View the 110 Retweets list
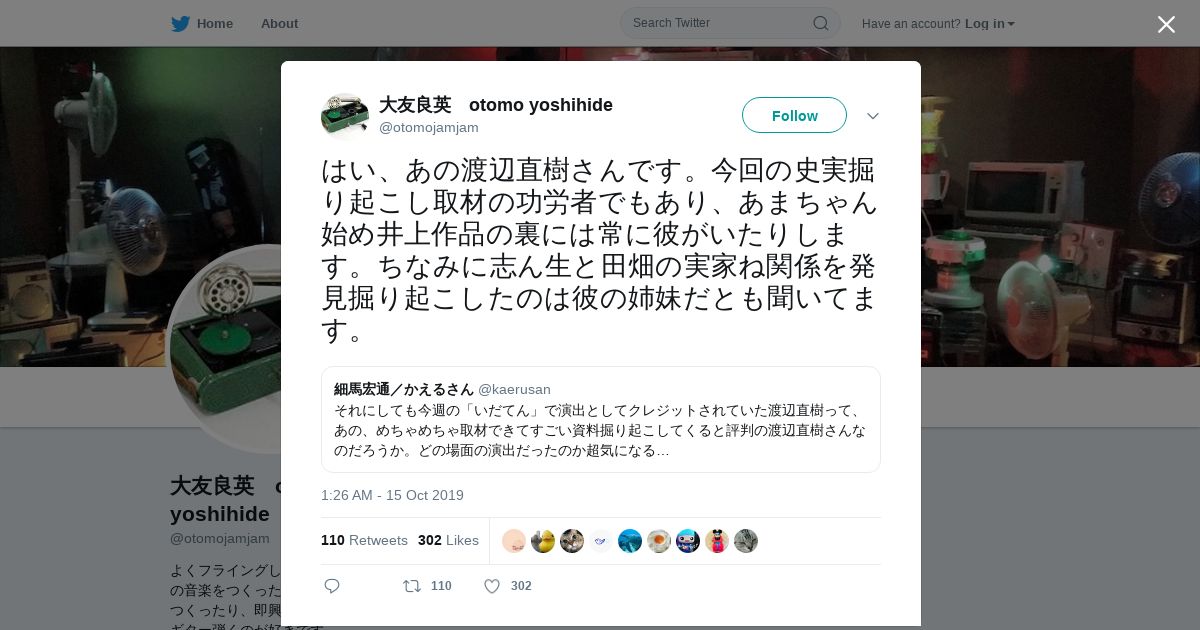 [x=364, y=540]
